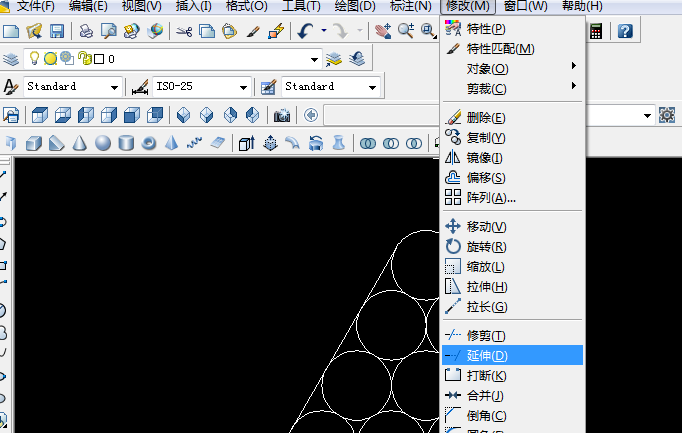Open dropdown arrow beside the gear icon
682x433 pixels.
(647, 116)
